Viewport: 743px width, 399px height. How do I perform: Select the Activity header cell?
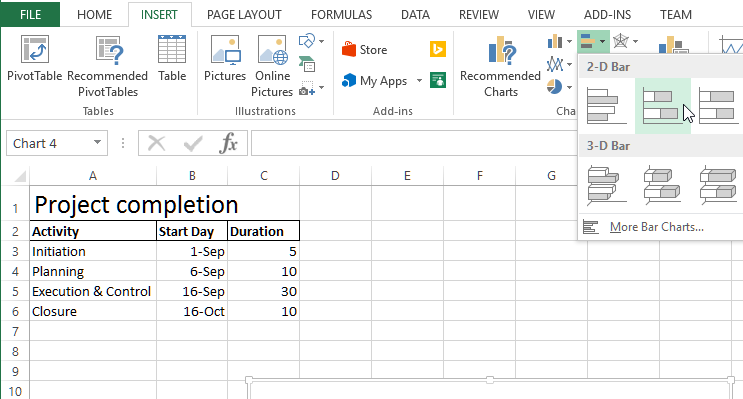pyautogui.click(x=93, y=231)
